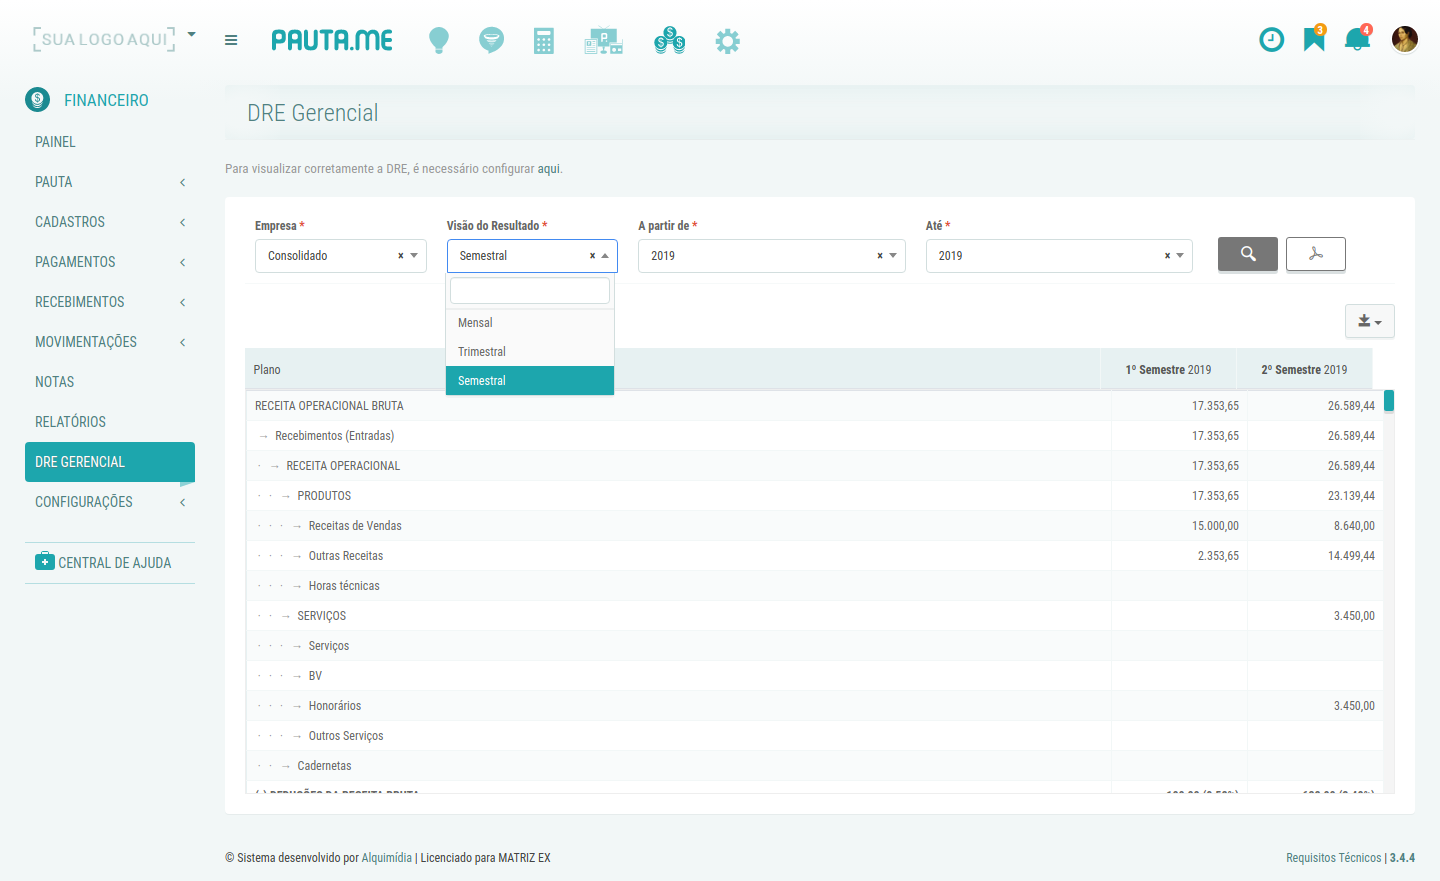Expand the CONFIGURAÇÕES sidebar menu
Image resolution: width=1440 pixels, height=881 pixels.
(110, 502)
